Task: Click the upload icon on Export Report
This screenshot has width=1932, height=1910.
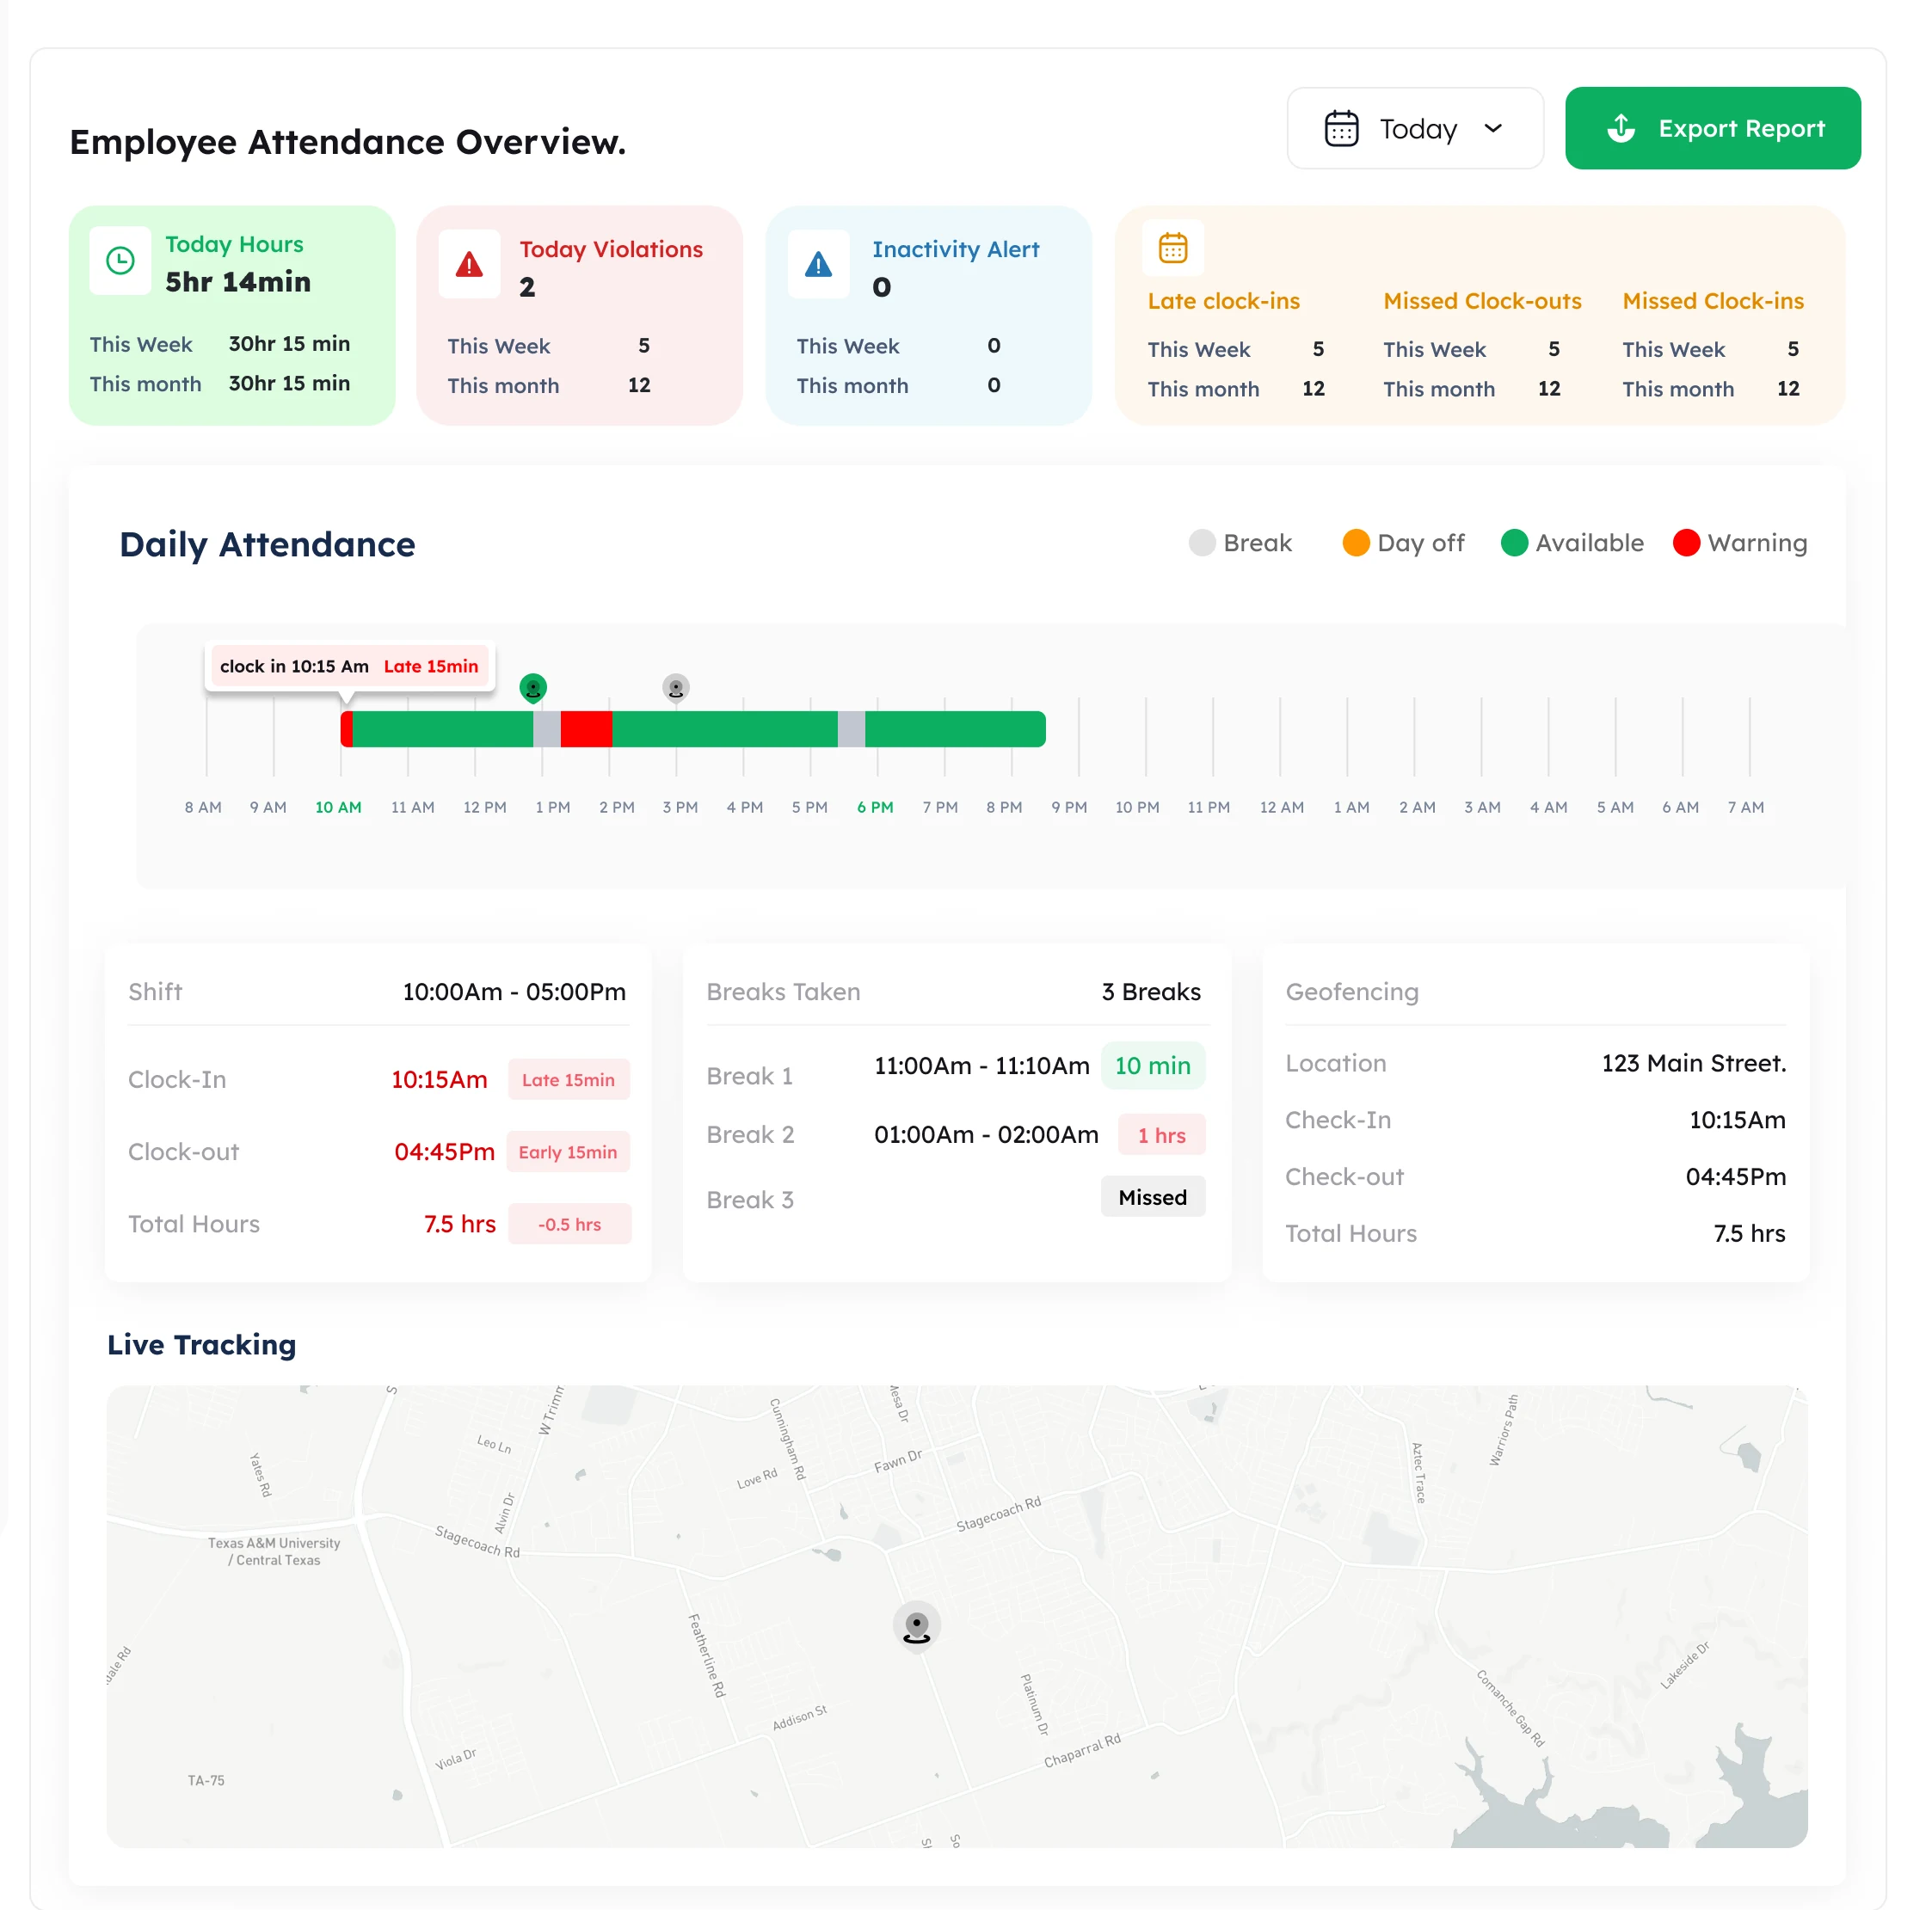Action: click(1620, 128)
